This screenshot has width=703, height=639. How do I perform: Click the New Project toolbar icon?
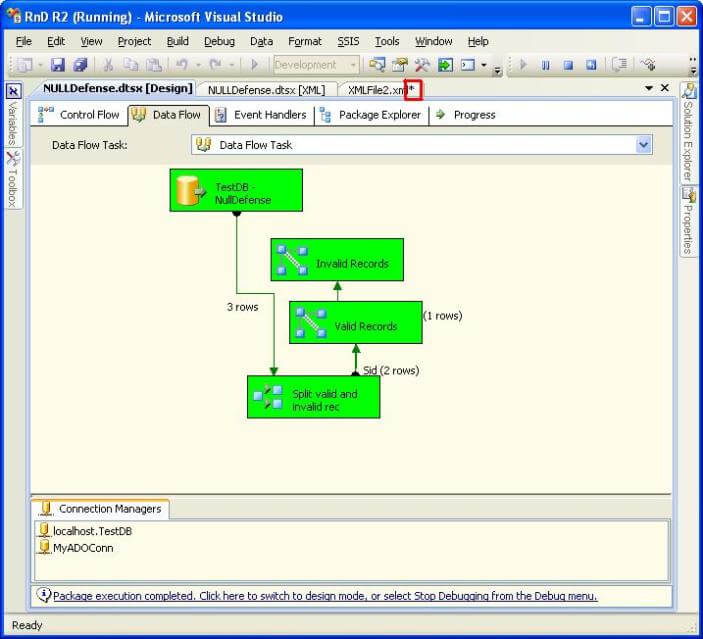[x=25, y=65]
